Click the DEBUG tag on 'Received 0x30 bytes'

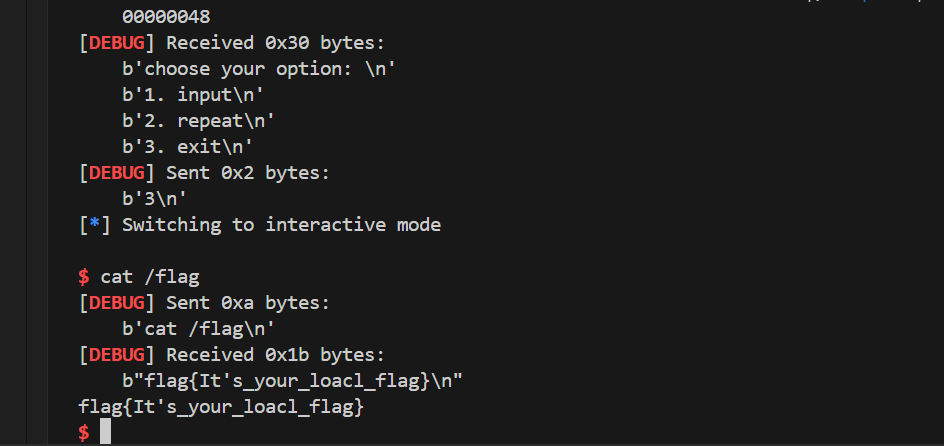[117, 43]
